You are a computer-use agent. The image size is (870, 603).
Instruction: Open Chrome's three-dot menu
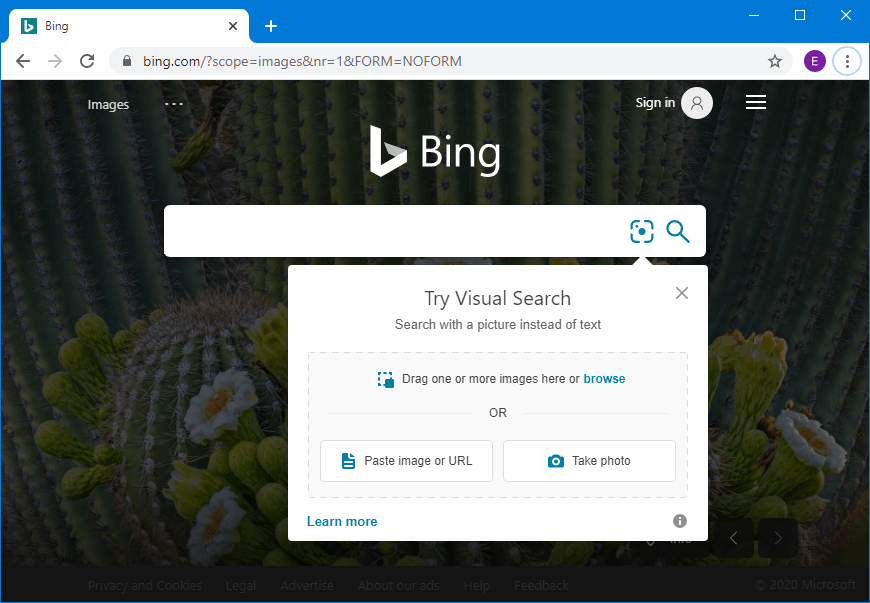click(x=847, y=61)
